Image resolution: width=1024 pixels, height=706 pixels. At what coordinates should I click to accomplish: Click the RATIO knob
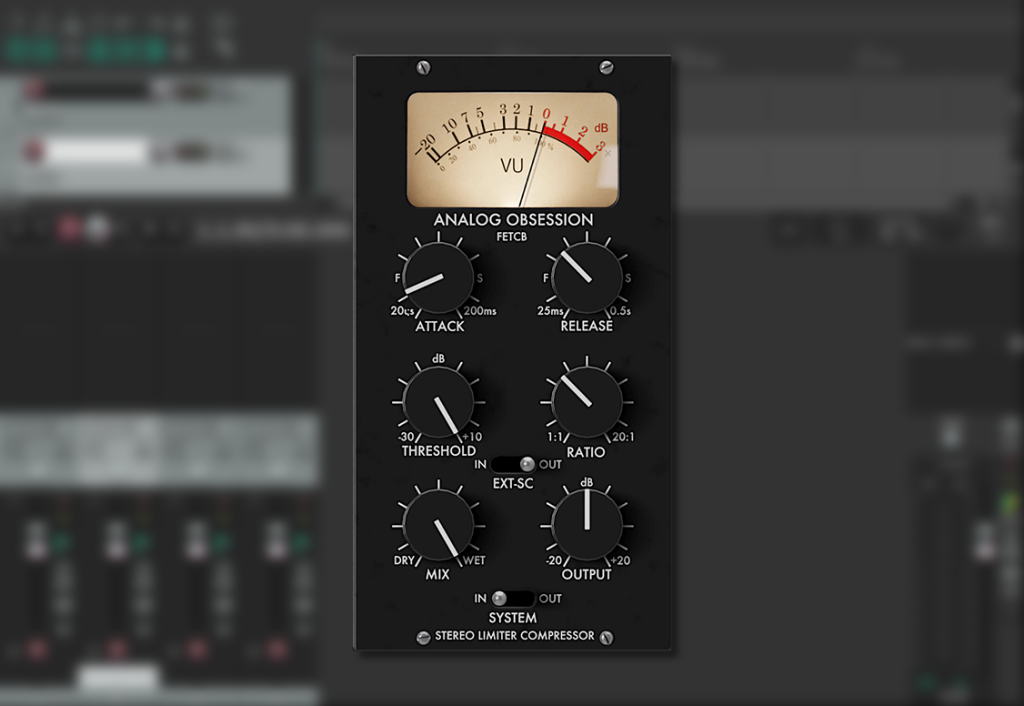pos(586,403)
